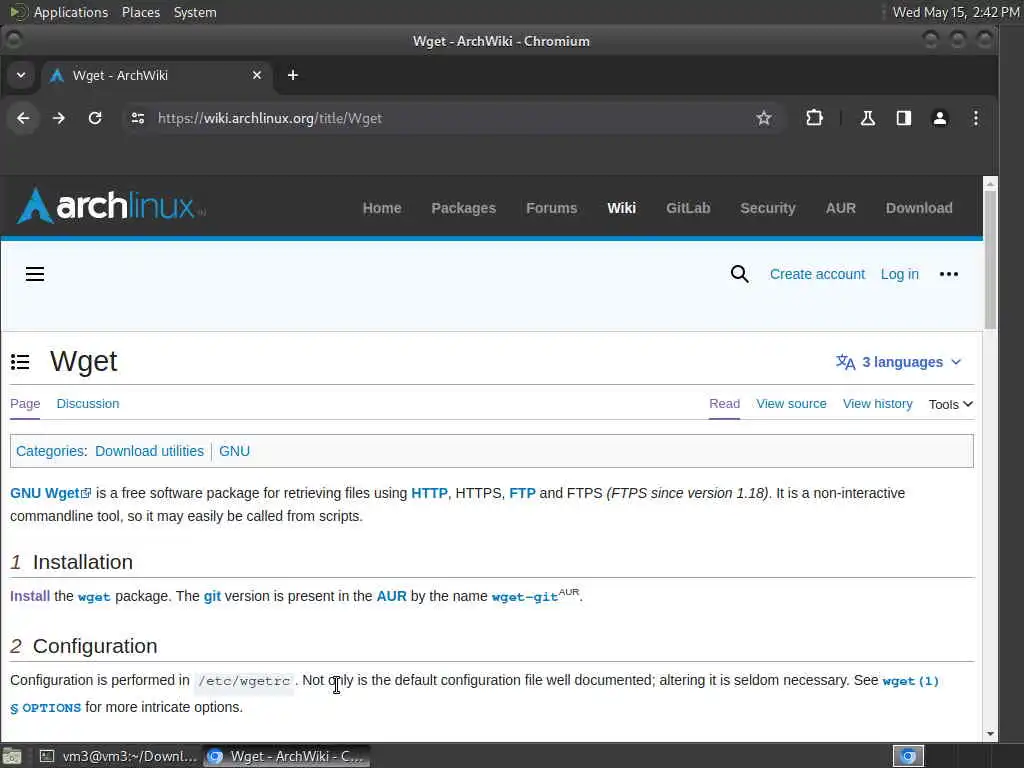The image size is (1024, 768).
Task: Close the Wget - ArchWiki tab
Action: pyautogui.click(x=257, y=75)
